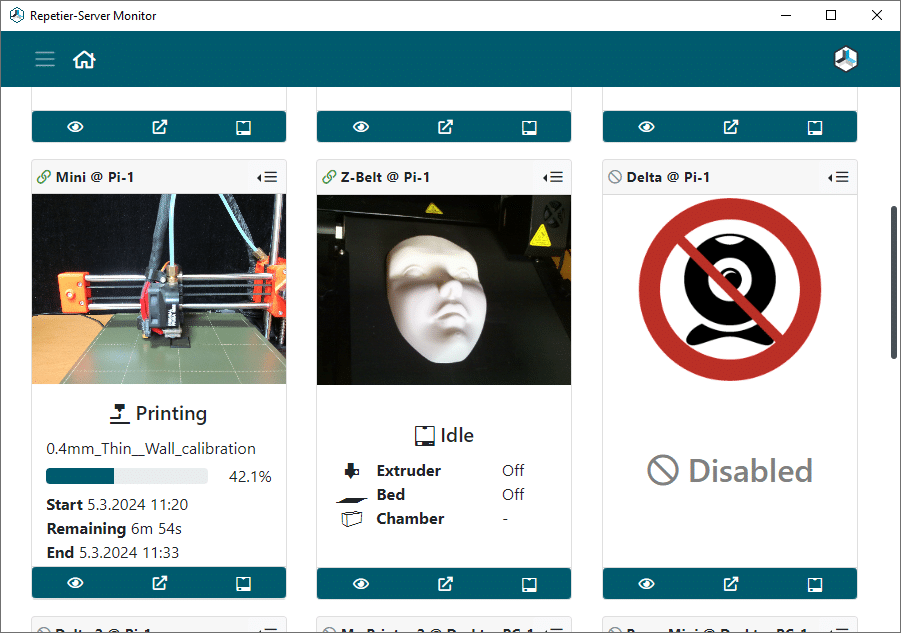The height and width of the screenshot is (633, 901).
Task: Expand the Z-Belt @ Pi-1 card menu
Action: (x=553, y=177)
